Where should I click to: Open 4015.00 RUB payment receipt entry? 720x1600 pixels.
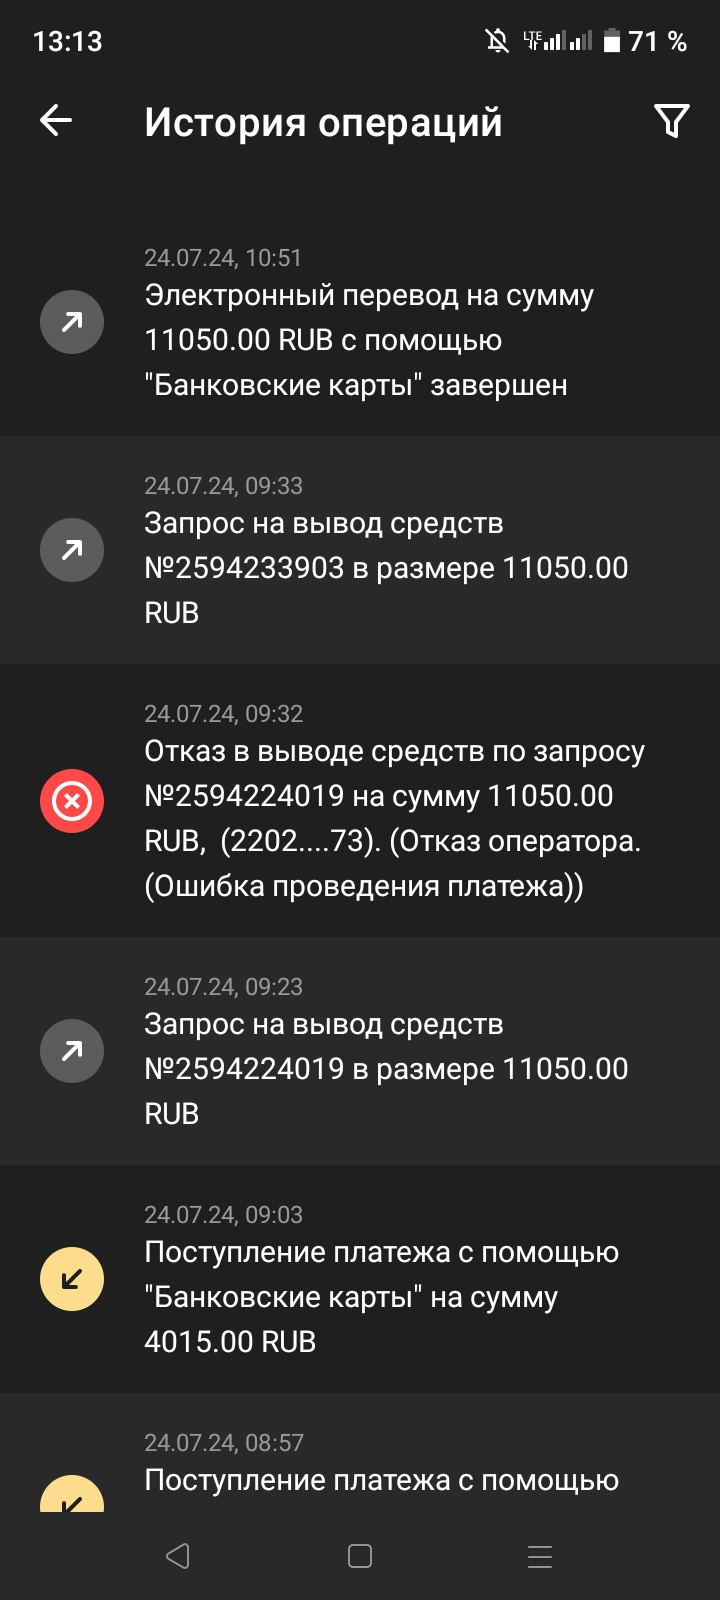pyautogui.click(x=380, y=1297)
